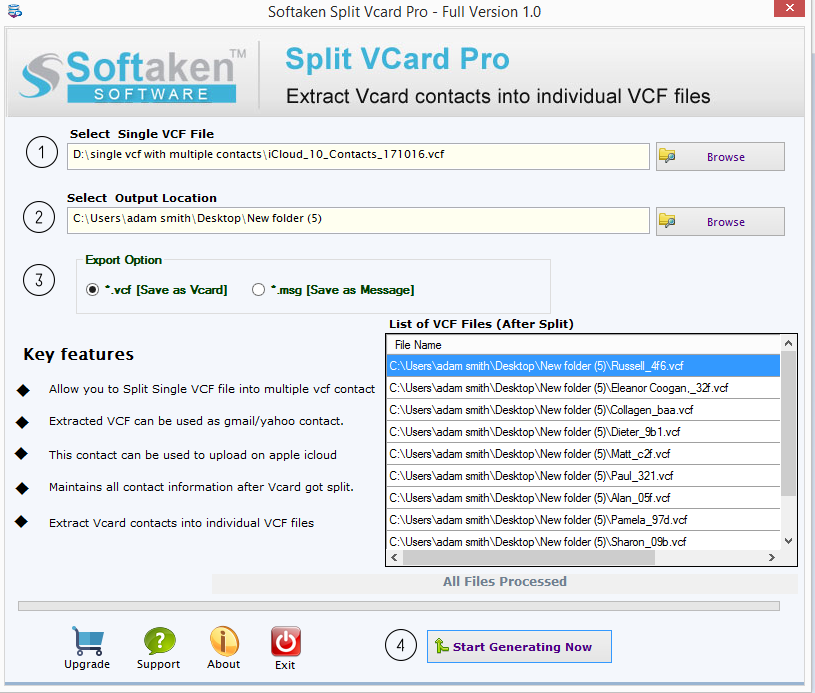Browse for the output location
Screen dimensions: 815x693
[719, 222]
